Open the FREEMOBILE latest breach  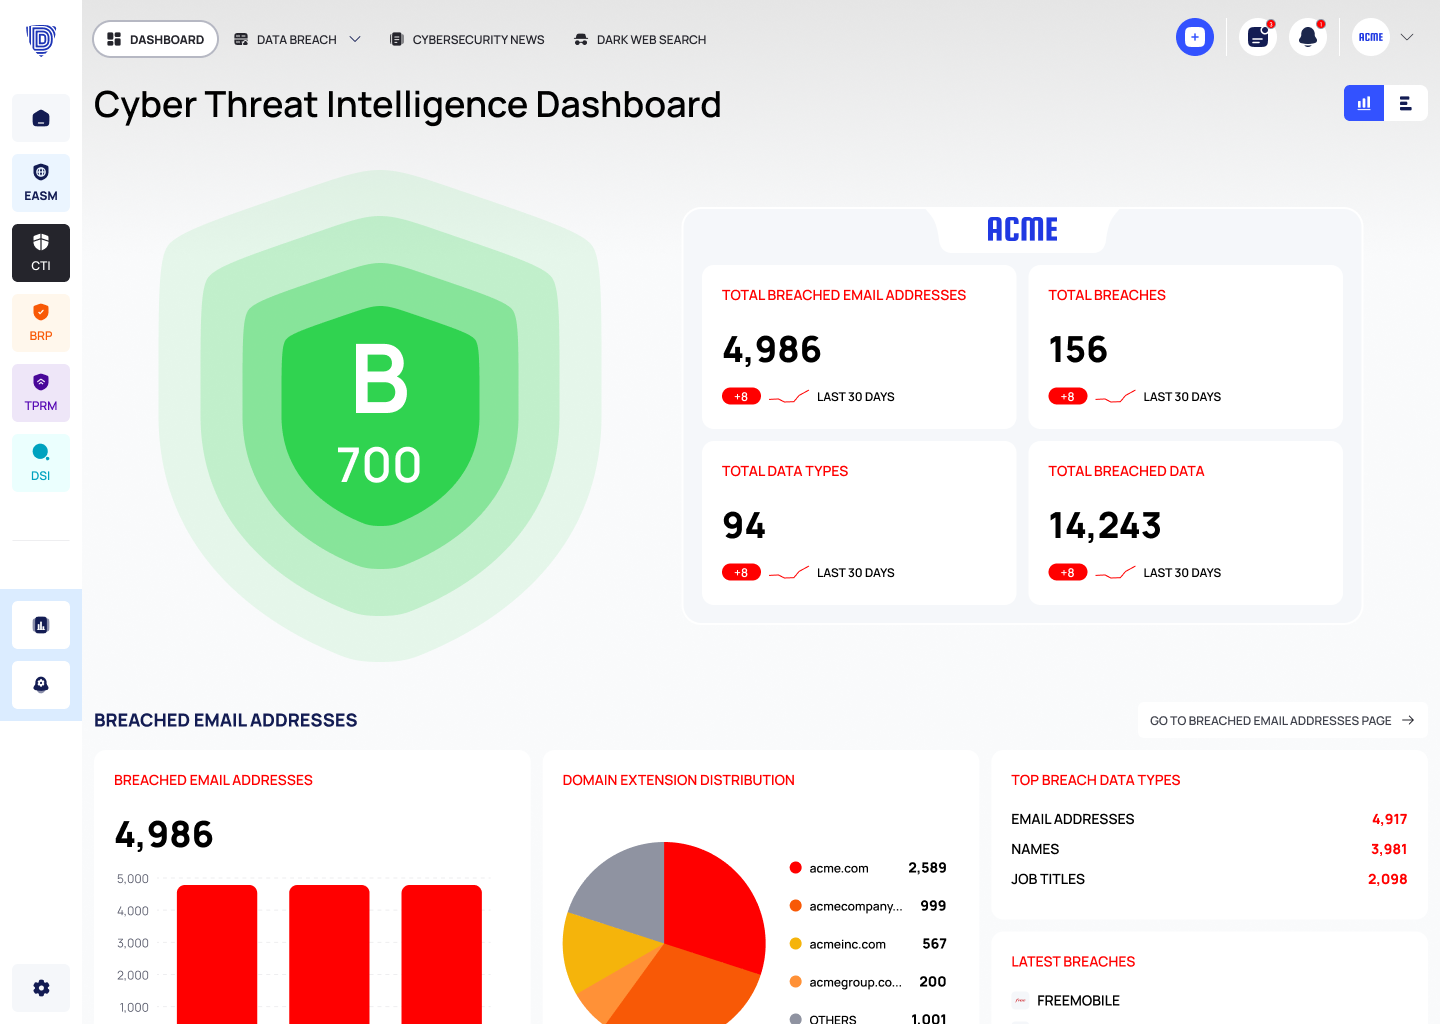[1066, 1000]
